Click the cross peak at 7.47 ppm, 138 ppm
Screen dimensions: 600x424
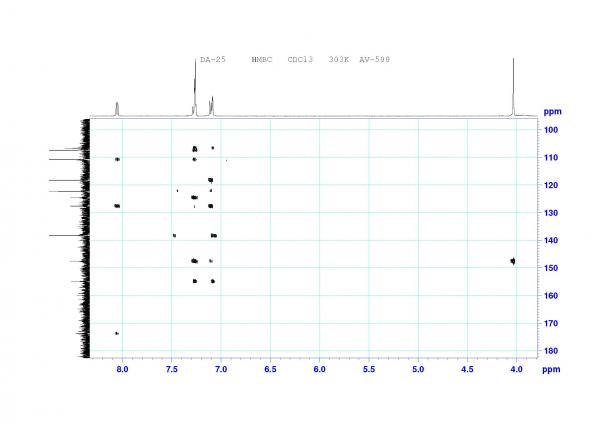click(x=174, y=236)
